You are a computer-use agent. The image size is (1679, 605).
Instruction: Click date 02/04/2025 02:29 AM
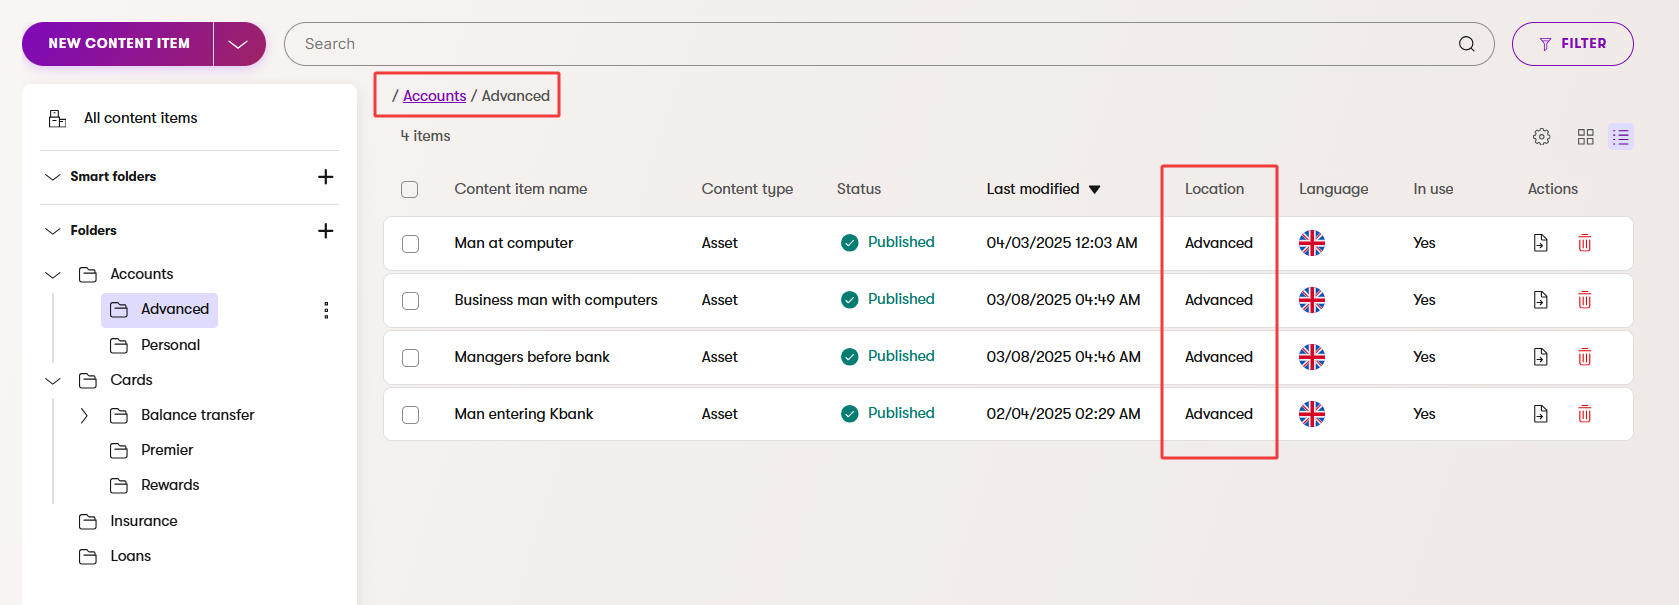coord(1063,414)
